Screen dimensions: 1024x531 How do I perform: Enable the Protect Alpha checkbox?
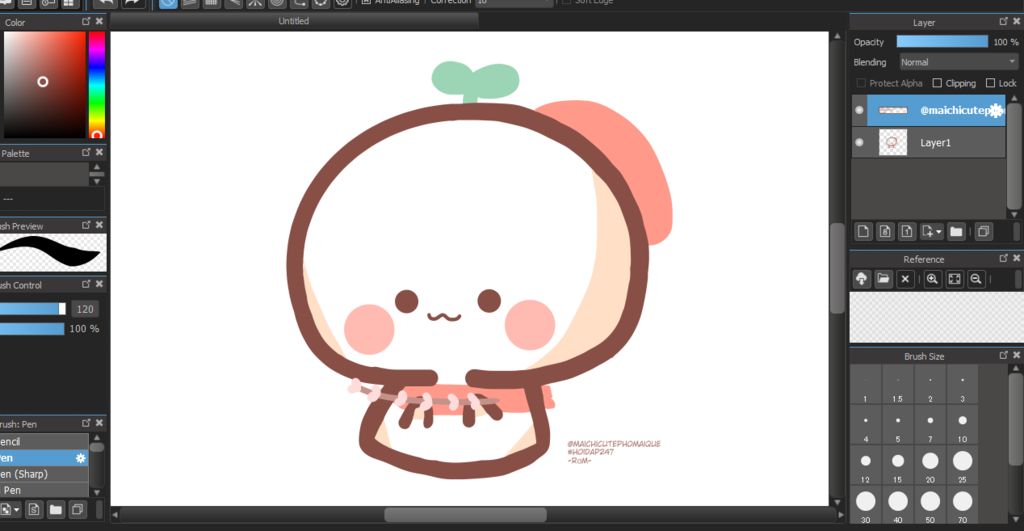point(861,83)
